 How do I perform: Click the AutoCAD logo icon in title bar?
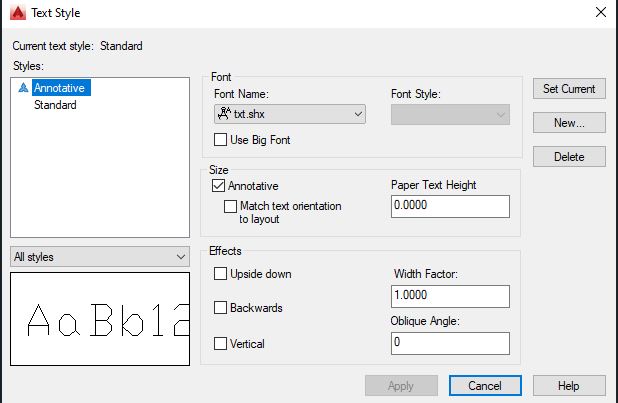[15, 13]
